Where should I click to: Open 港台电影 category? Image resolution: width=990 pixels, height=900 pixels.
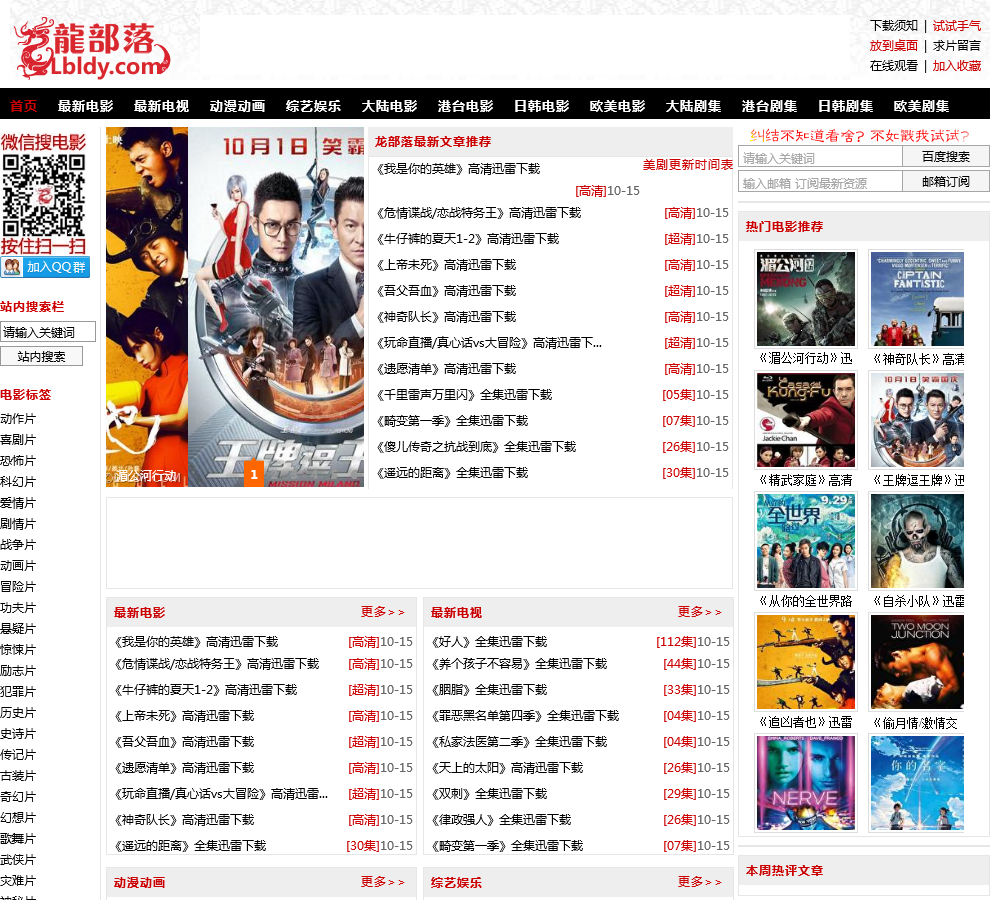tap(465, 106)
